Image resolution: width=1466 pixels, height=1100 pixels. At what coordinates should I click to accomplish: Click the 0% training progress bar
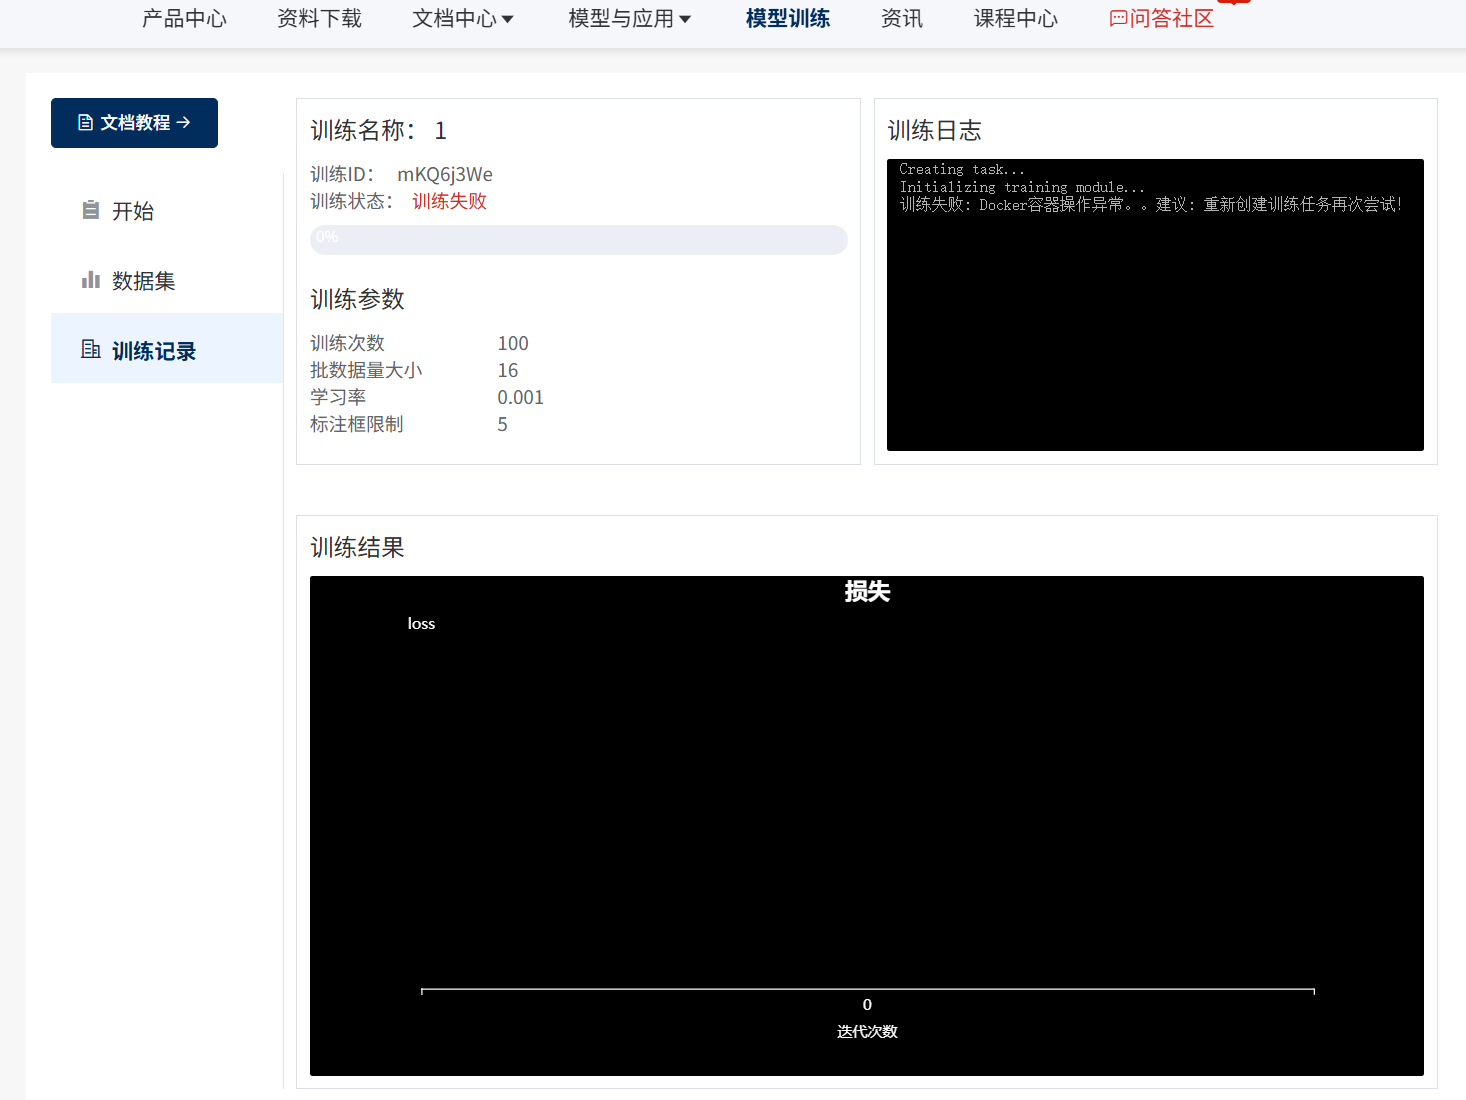tap(578, 240)
